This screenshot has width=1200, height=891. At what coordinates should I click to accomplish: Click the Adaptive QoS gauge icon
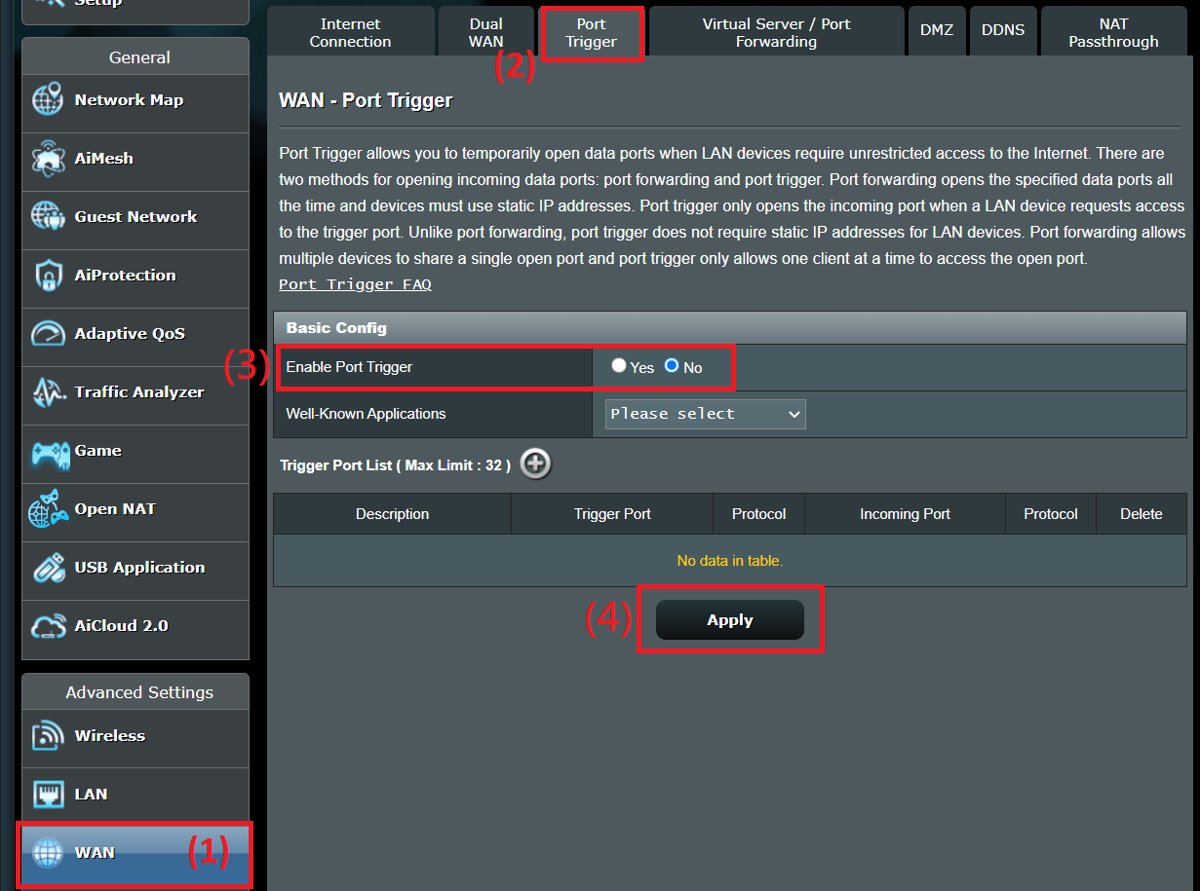click(48, 334)
